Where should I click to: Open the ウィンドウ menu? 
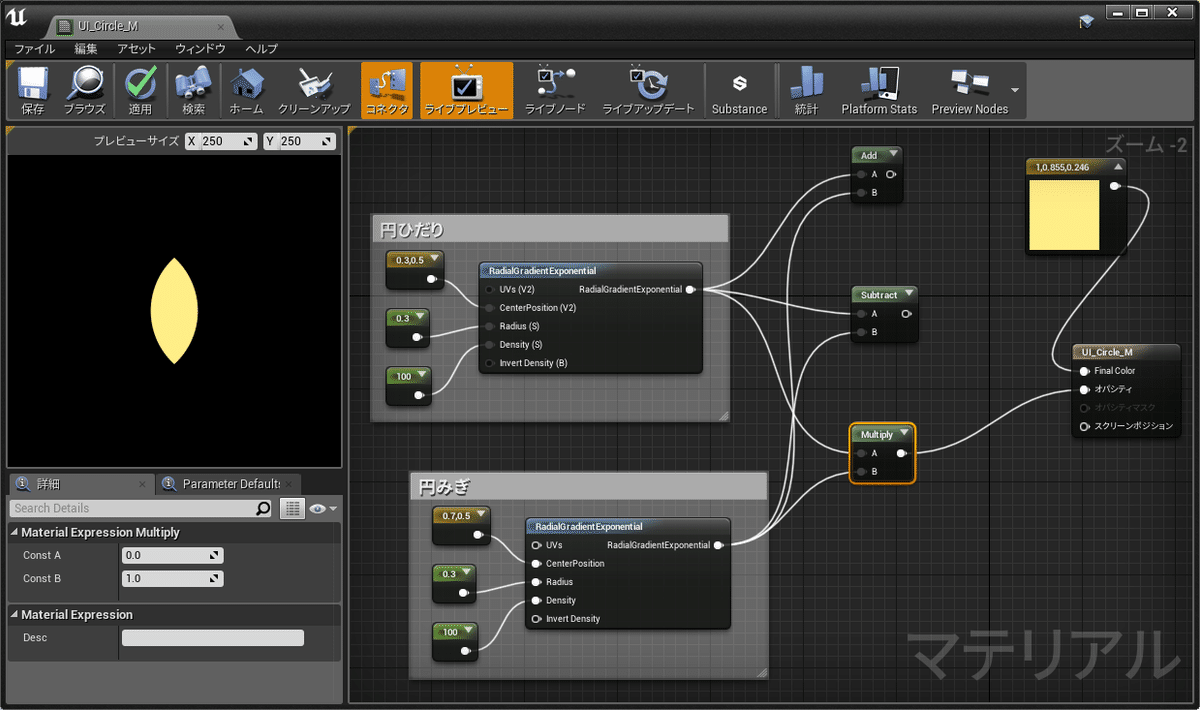[x=200, y=48]
